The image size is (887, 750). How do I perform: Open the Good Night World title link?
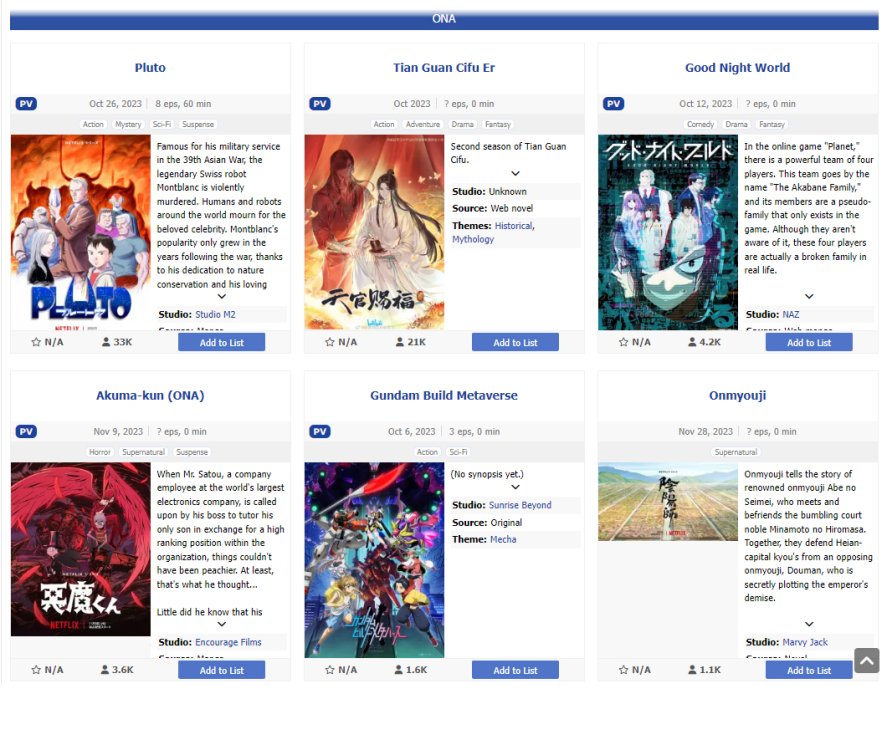(x=738, y=68)
